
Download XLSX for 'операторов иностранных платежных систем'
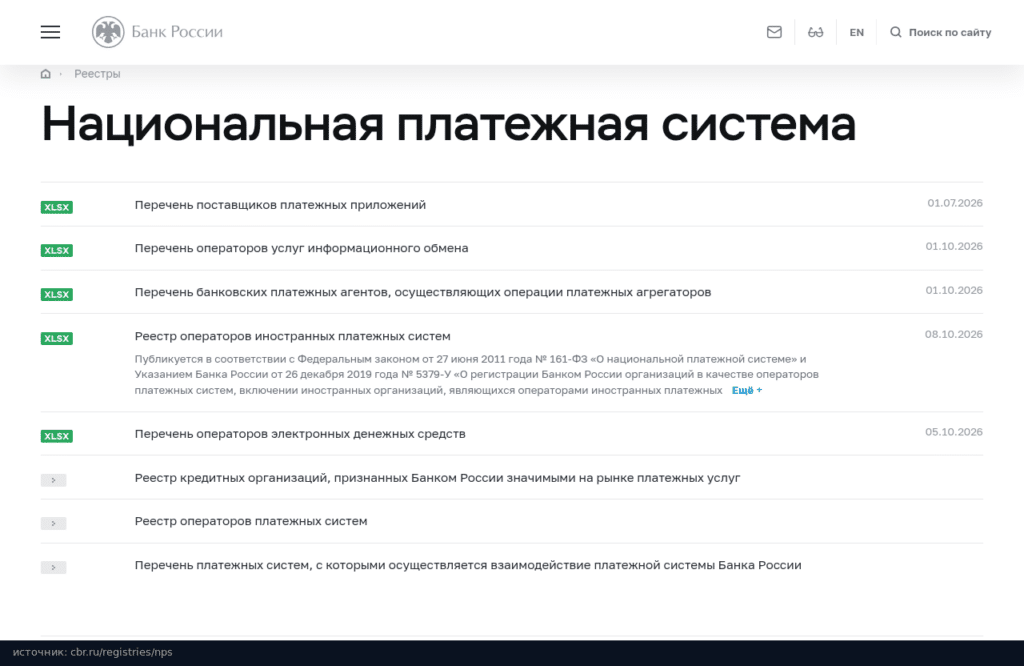[x=57, y=338]
